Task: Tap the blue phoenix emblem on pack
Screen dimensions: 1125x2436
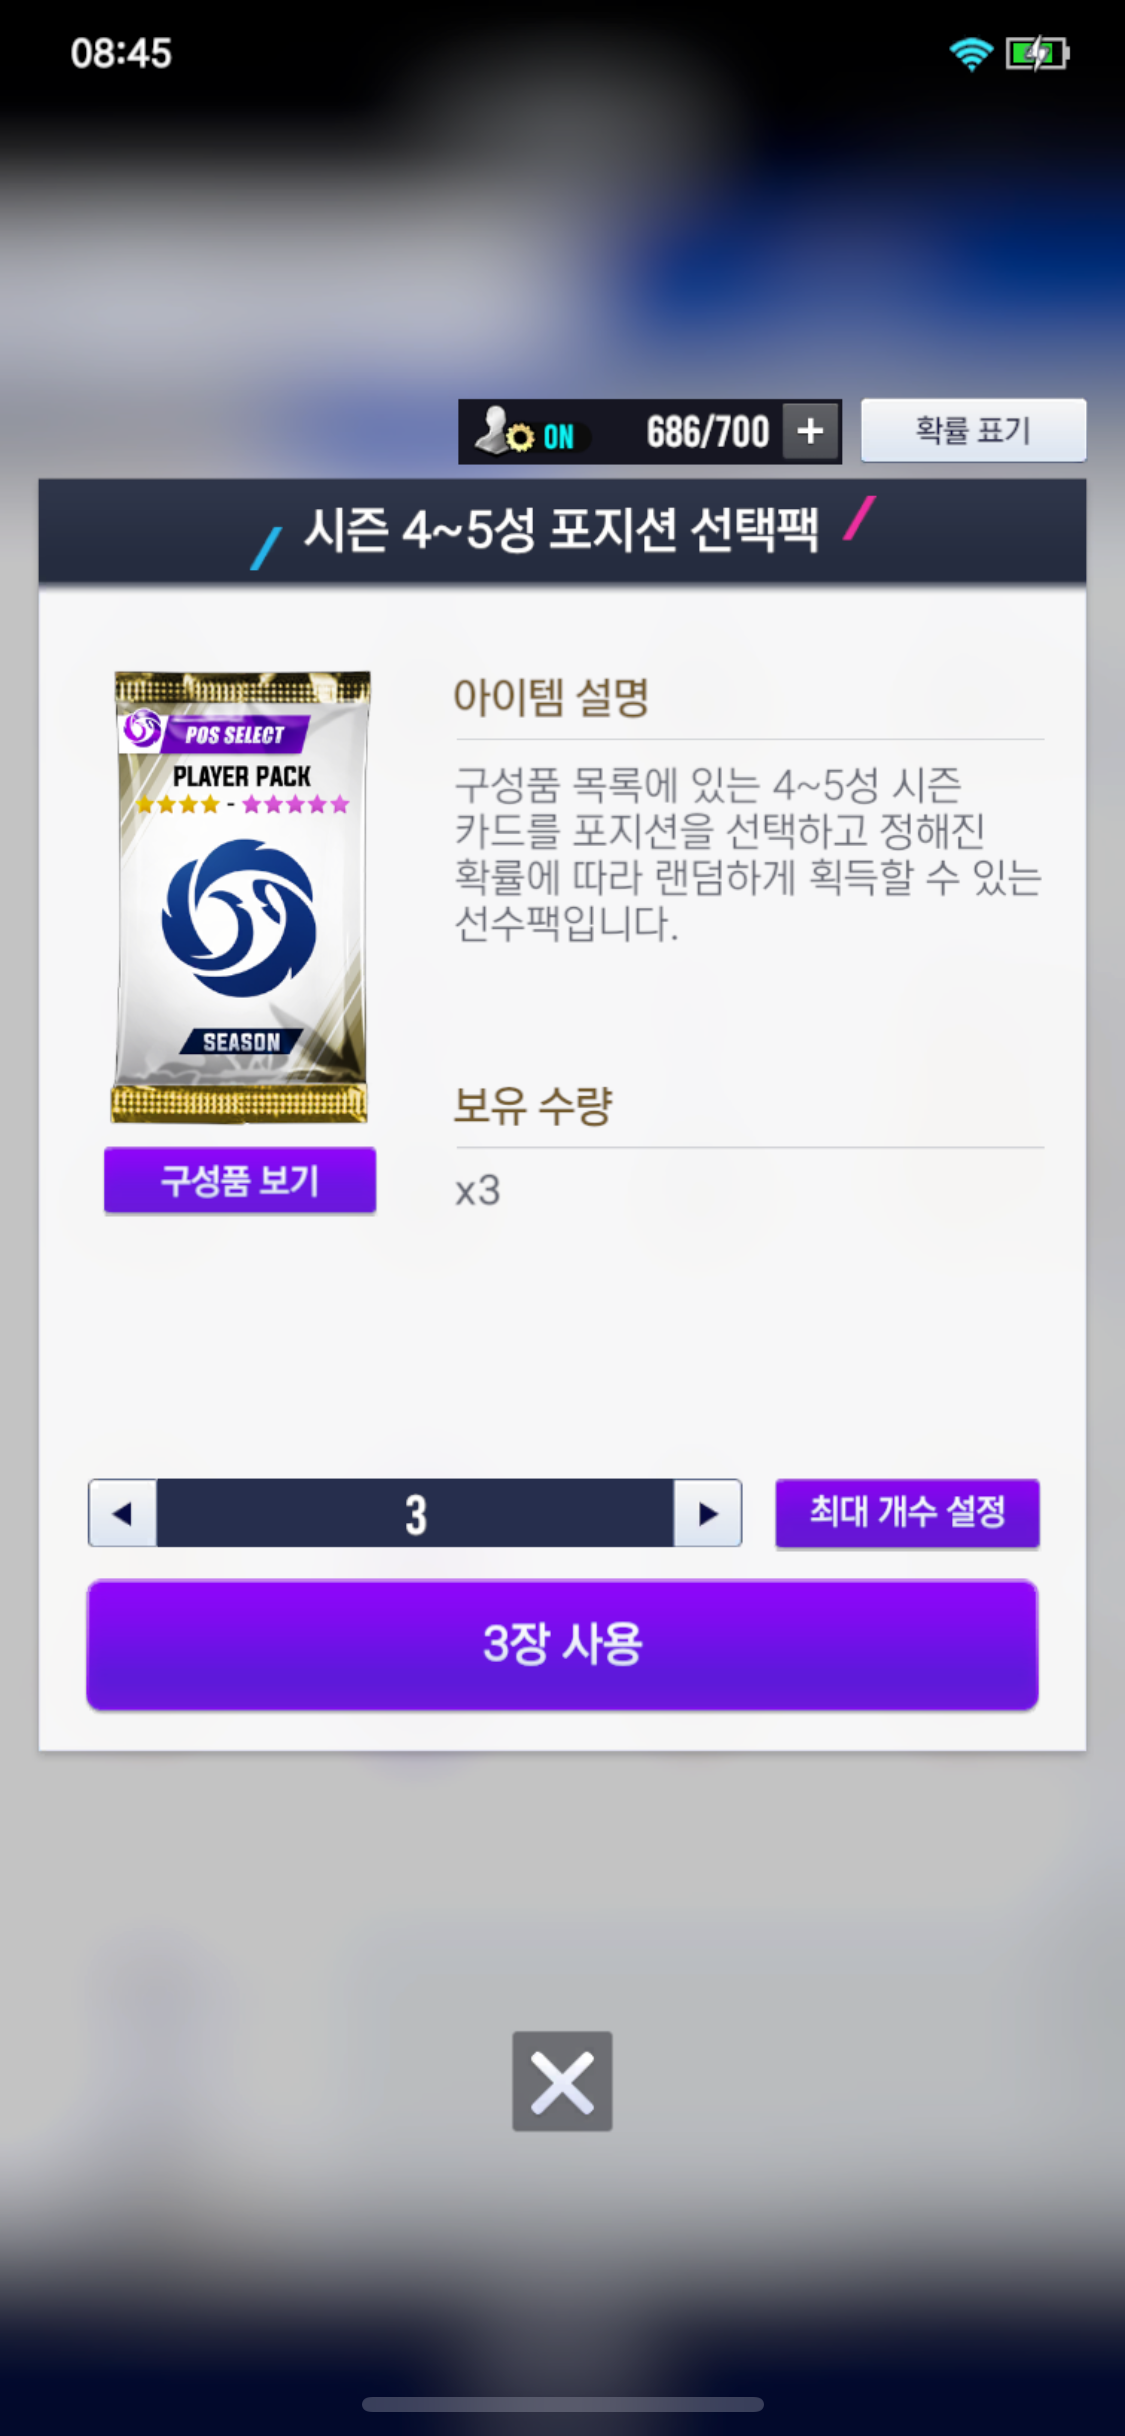Action: (239, 918)
